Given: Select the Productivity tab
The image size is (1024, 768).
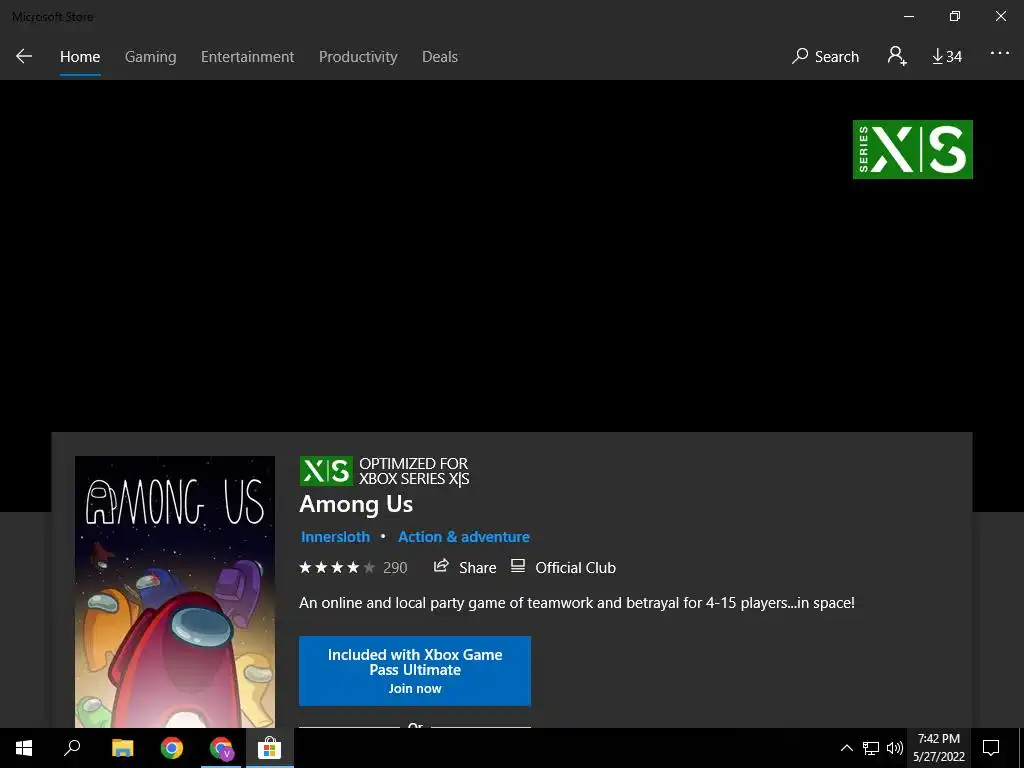Looking at the screenshot, I should tap(358, 57).
